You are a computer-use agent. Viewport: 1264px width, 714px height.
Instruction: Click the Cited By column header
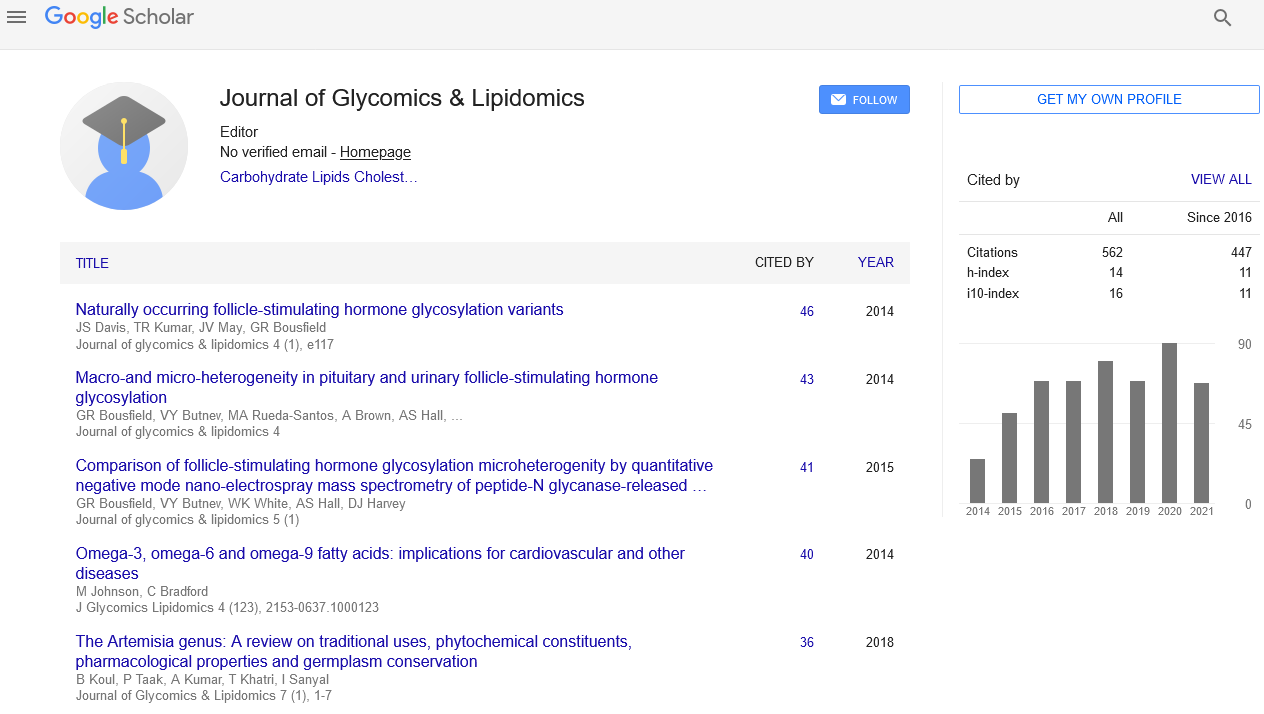(783, 262)
